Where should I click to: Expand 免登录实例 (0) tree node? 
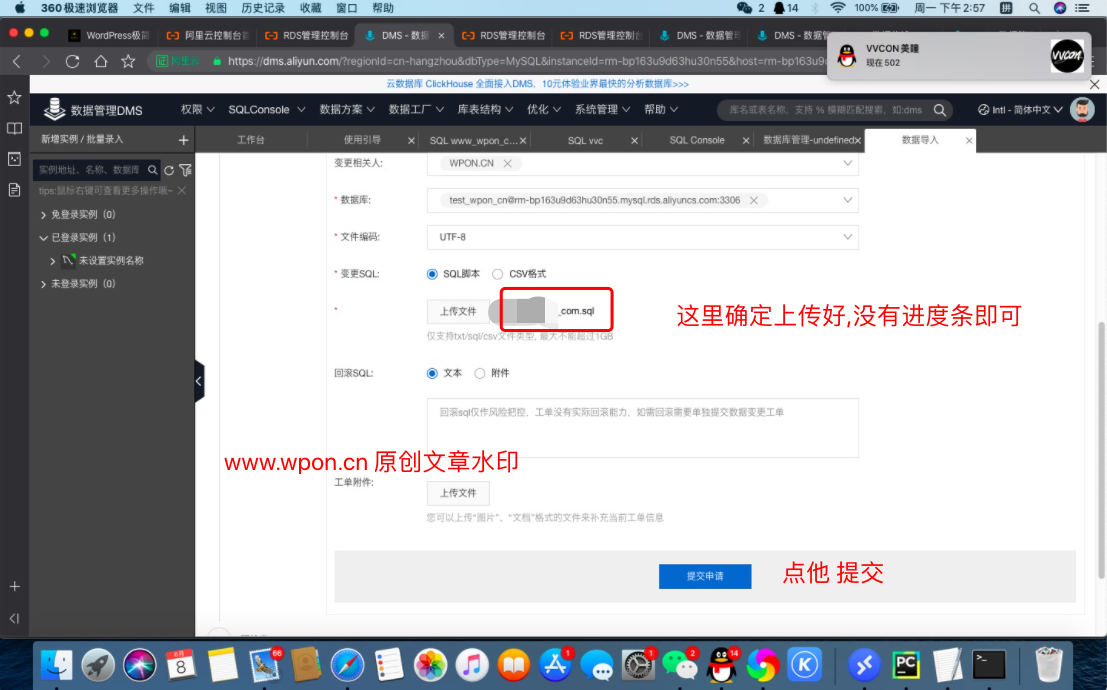[43, 215]
